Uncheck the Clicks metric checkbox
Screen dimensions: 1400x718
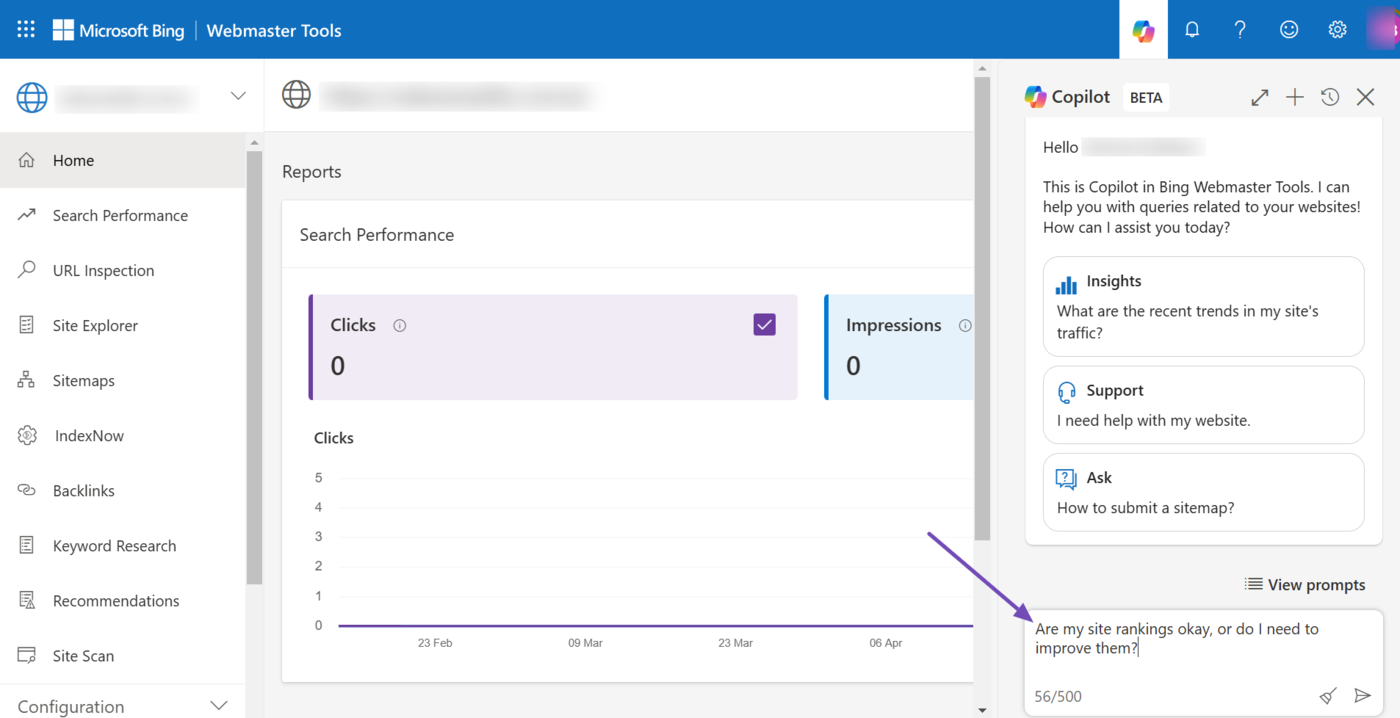tap(764, 325)
